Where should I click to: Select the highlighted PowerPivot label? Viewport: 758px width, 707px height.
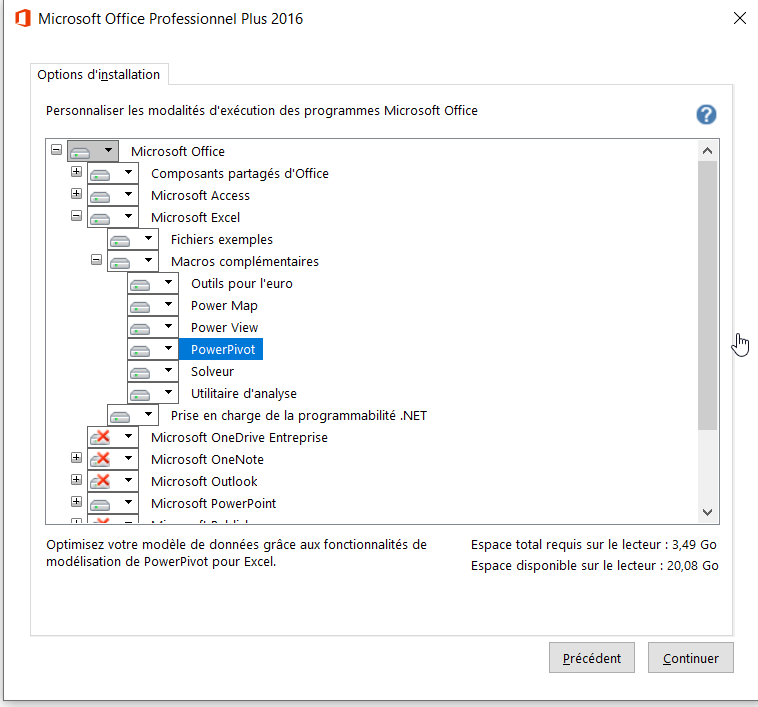point(221,349)
